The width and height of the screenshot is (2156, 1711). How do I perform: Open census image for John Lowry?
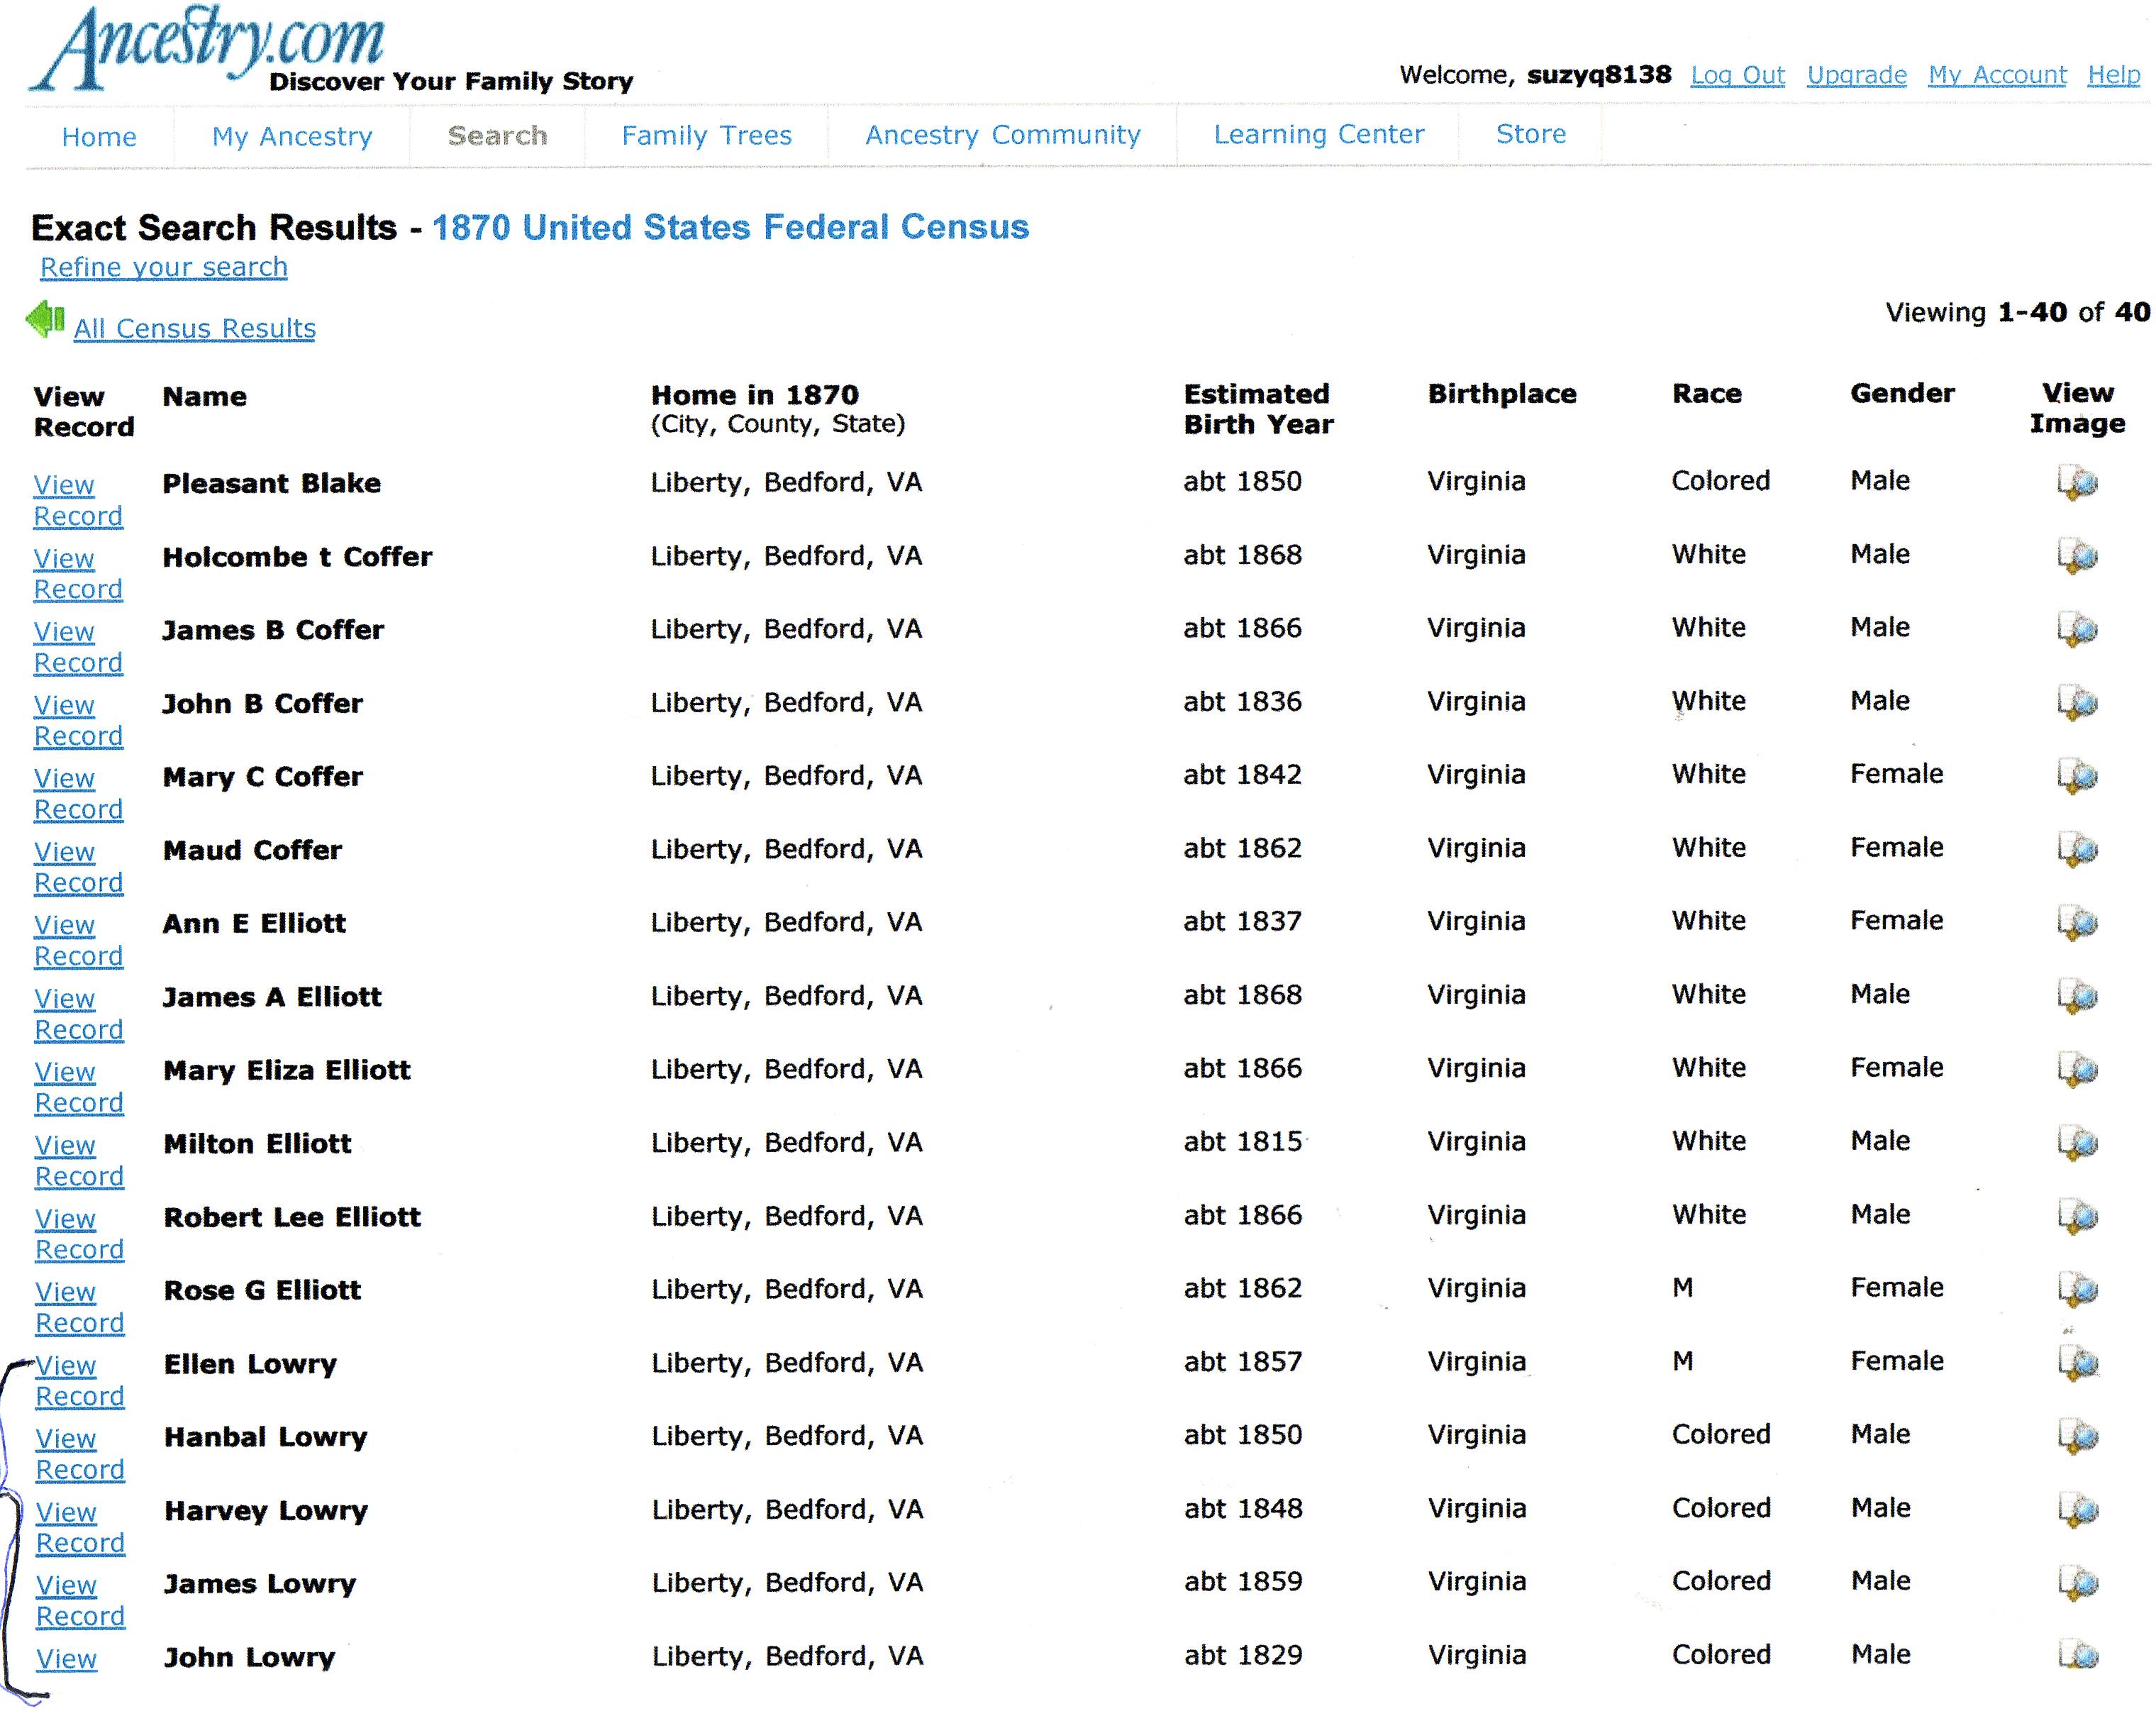click(2078, 1656)
